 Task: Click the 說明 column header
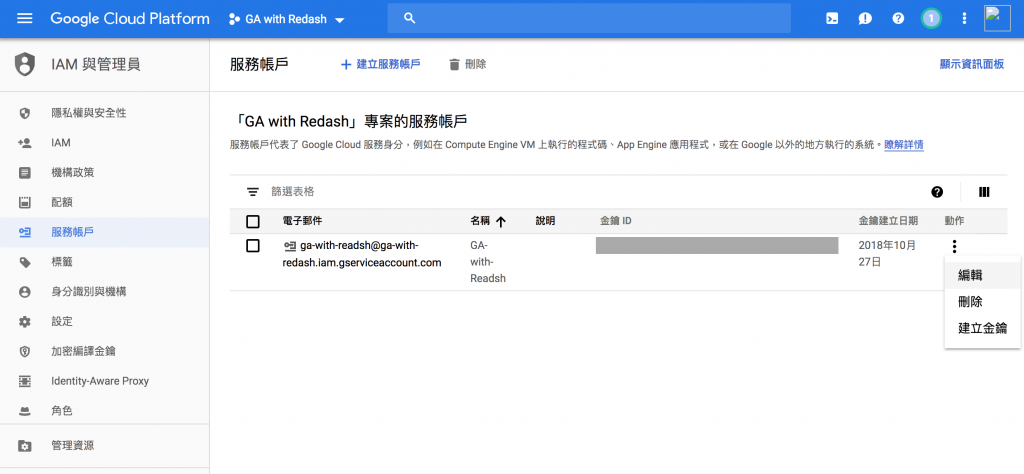pyautogui.click(x=545, y=221)
